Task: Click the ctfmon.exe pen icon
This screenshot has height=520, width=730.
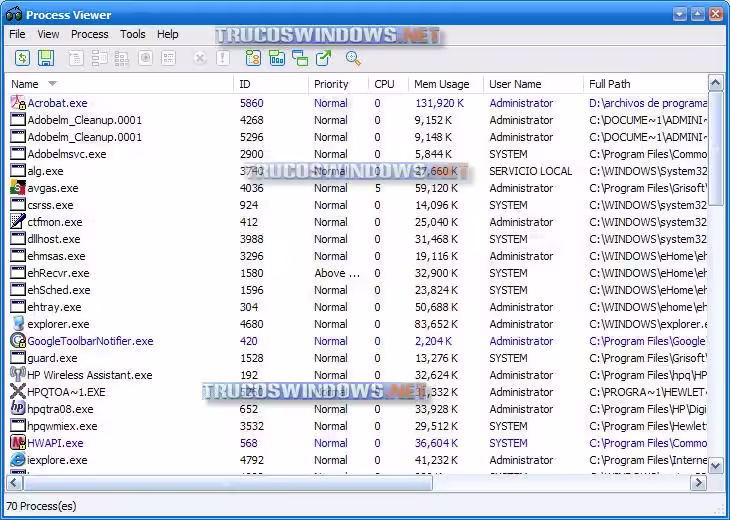Action: click(18, 222)
